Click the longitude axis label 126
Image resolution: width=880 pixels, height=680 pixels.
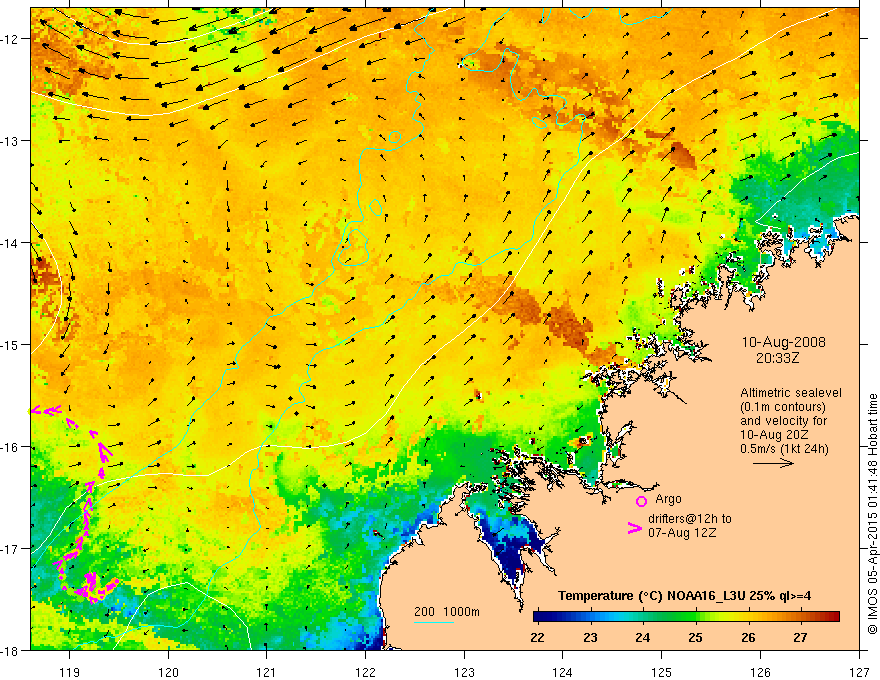[x=760, y=672]
